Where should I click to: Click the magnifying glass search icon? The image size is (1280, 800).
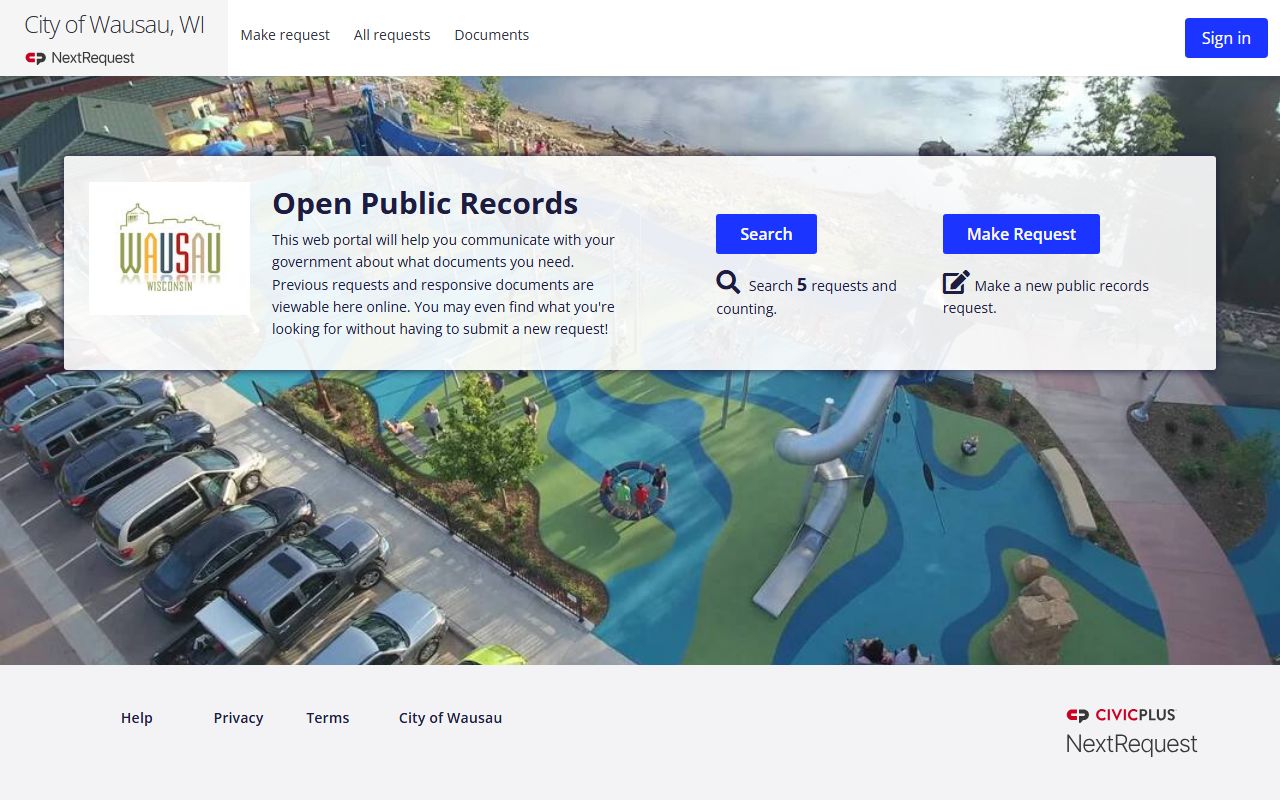[728, 283]
